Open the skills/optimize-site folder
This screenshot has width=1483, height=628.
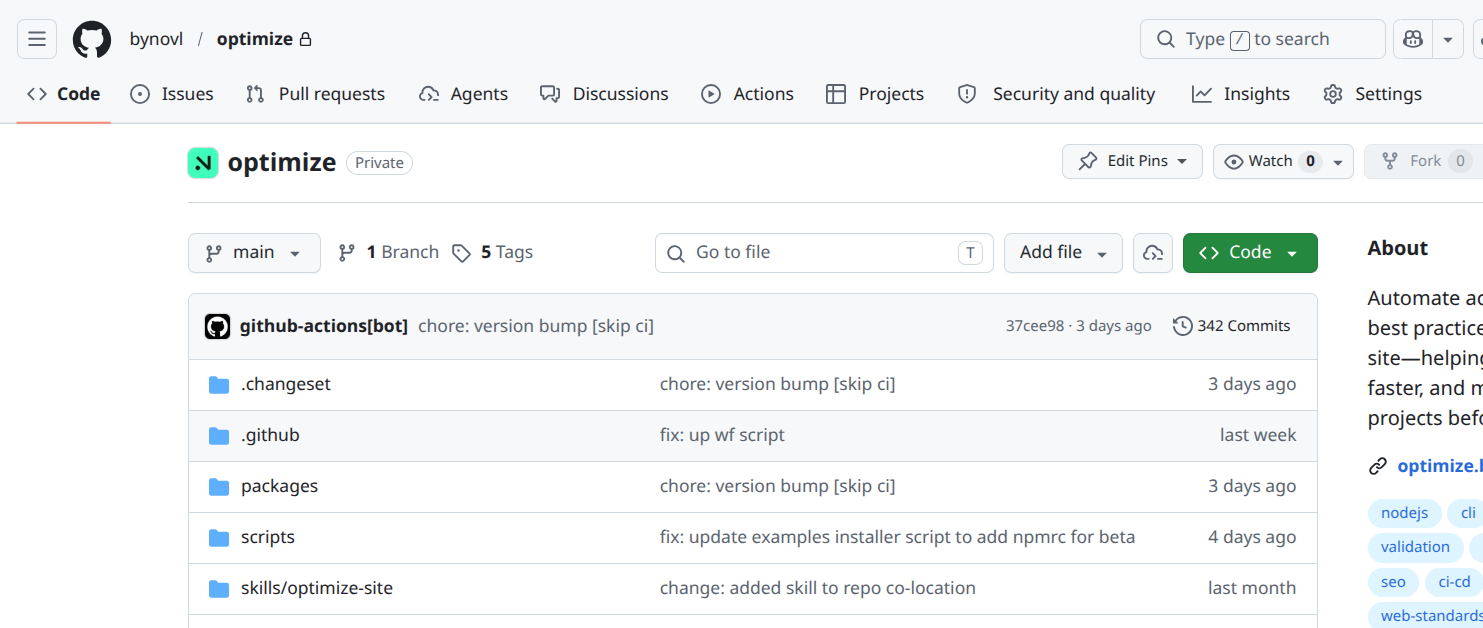click(317, 588)
